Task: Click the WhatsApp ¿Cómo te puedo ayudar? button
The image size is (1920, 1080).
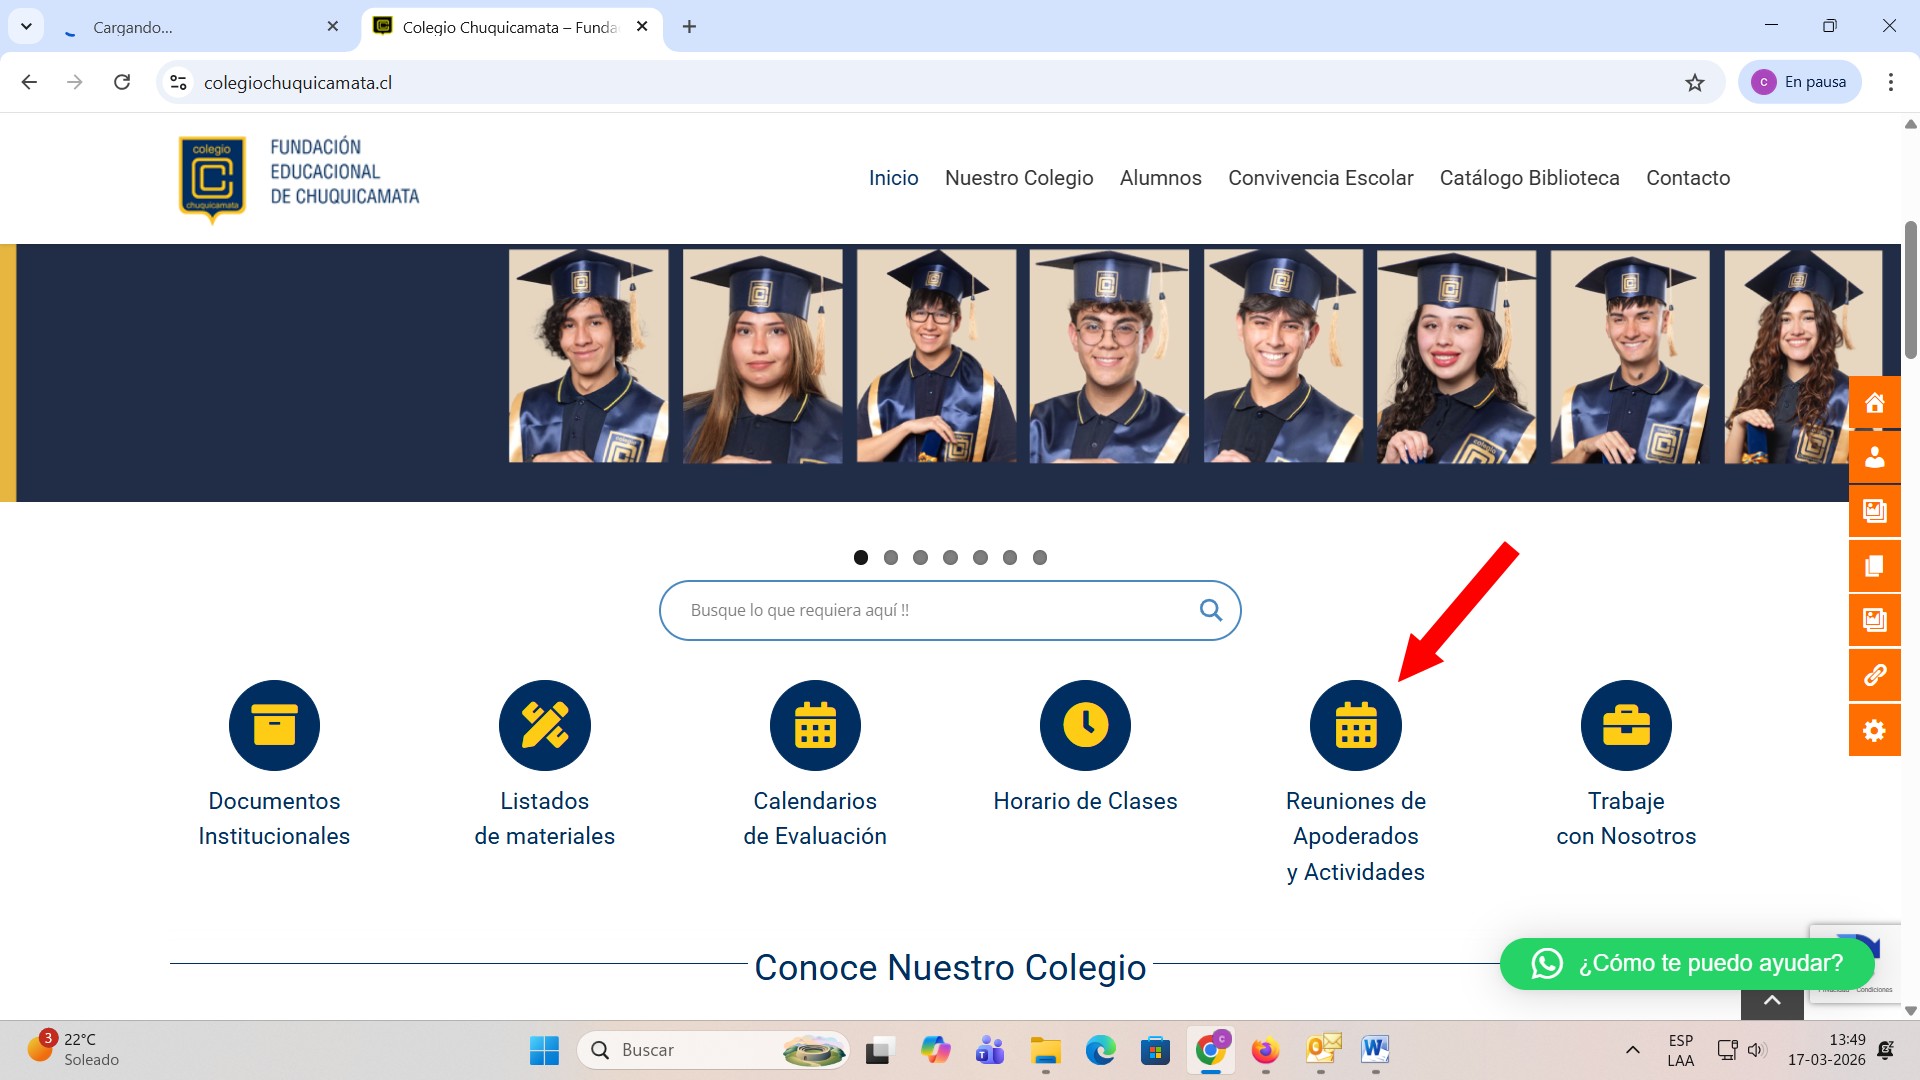Action: pyautogui.click(x=1686, y=963)
